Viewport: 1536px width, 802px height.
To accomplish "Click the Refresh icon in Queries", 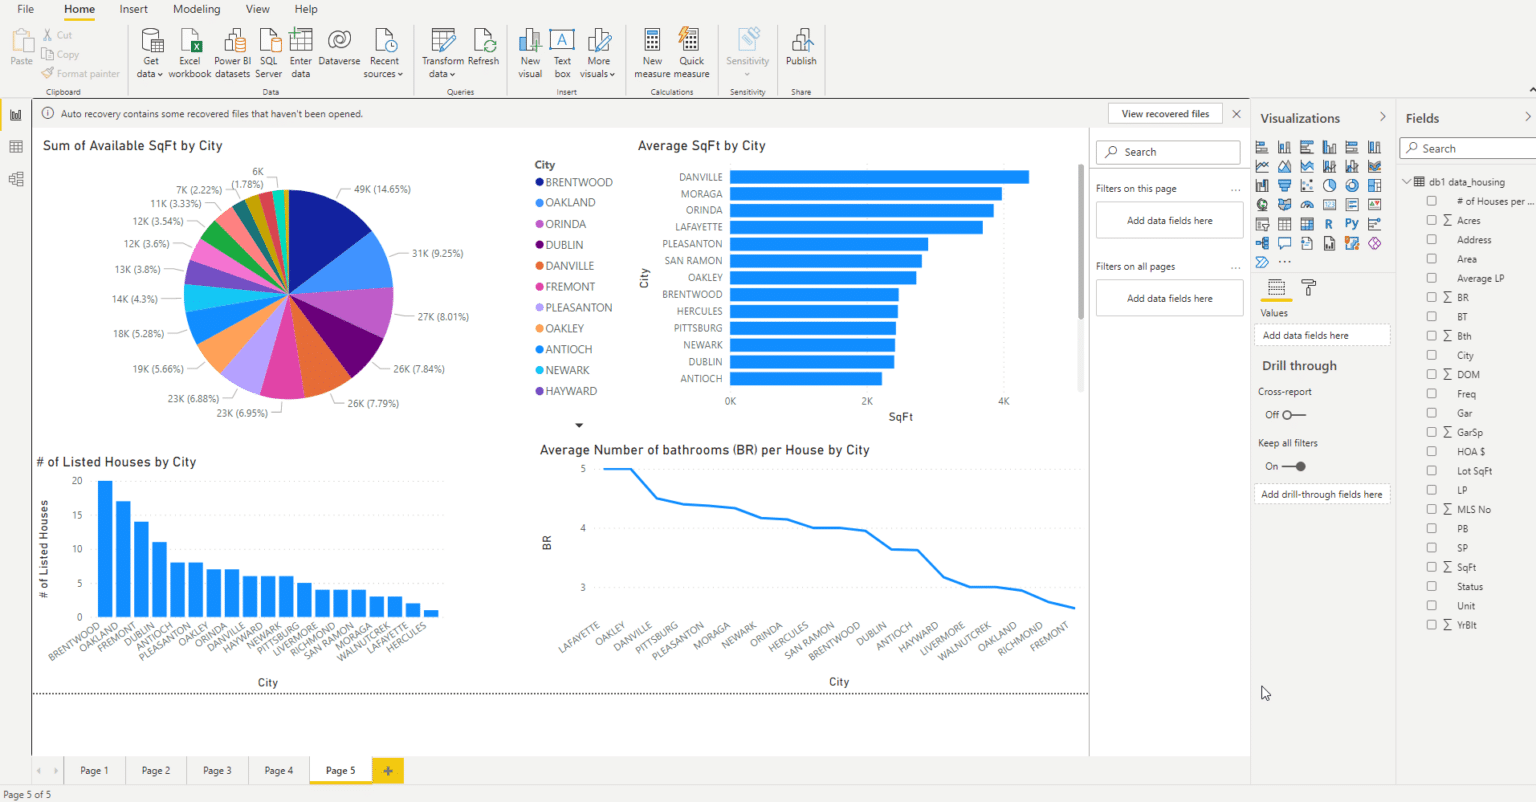I will 484,42.
